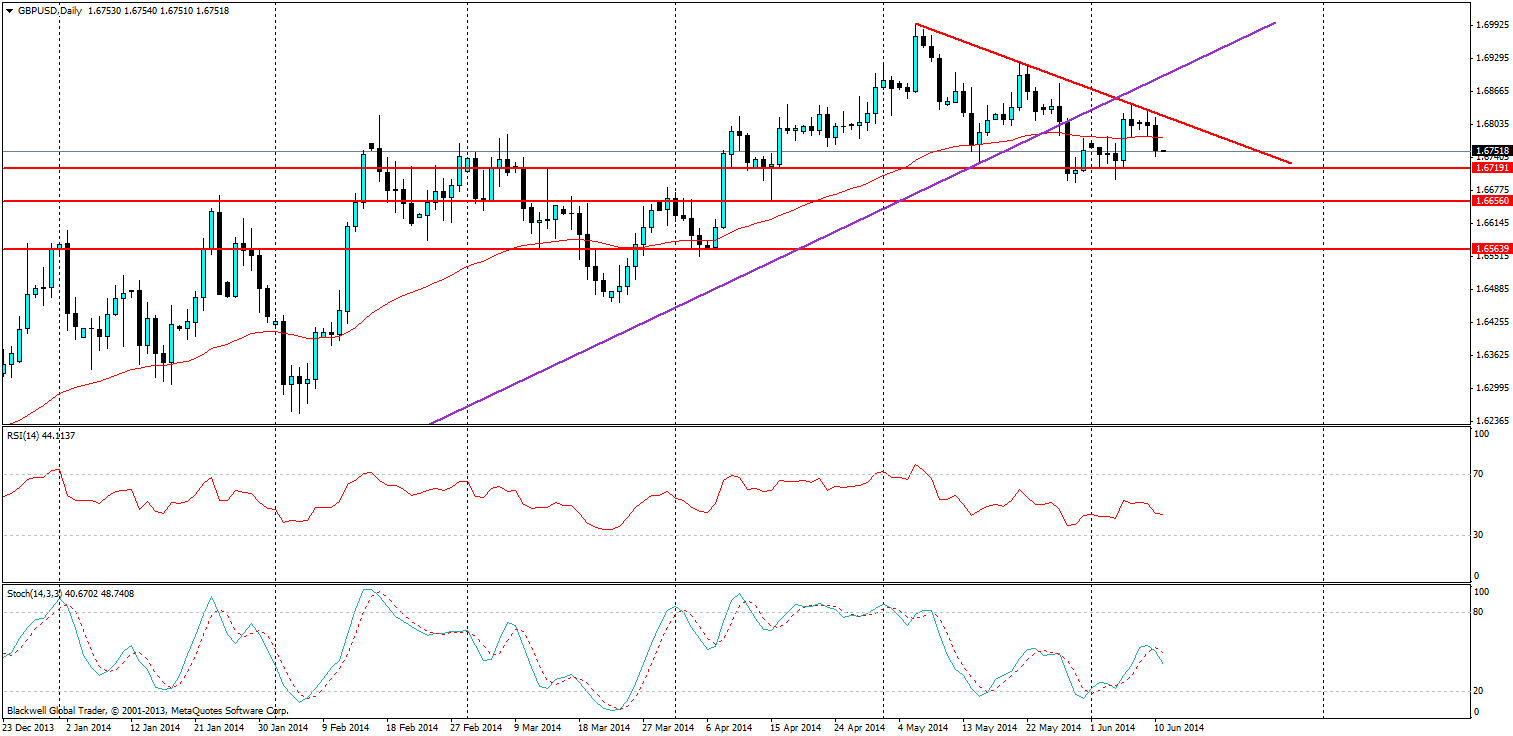
Task: Click the RSI(14) 44.1137 indicator label
Action: pyautogui.click(x=40, y=436)
